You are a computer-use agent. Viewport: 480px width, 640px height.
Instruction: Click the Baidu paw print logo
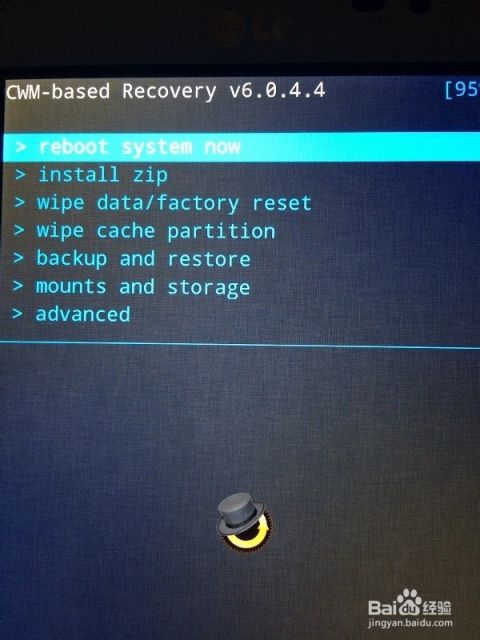409,603
